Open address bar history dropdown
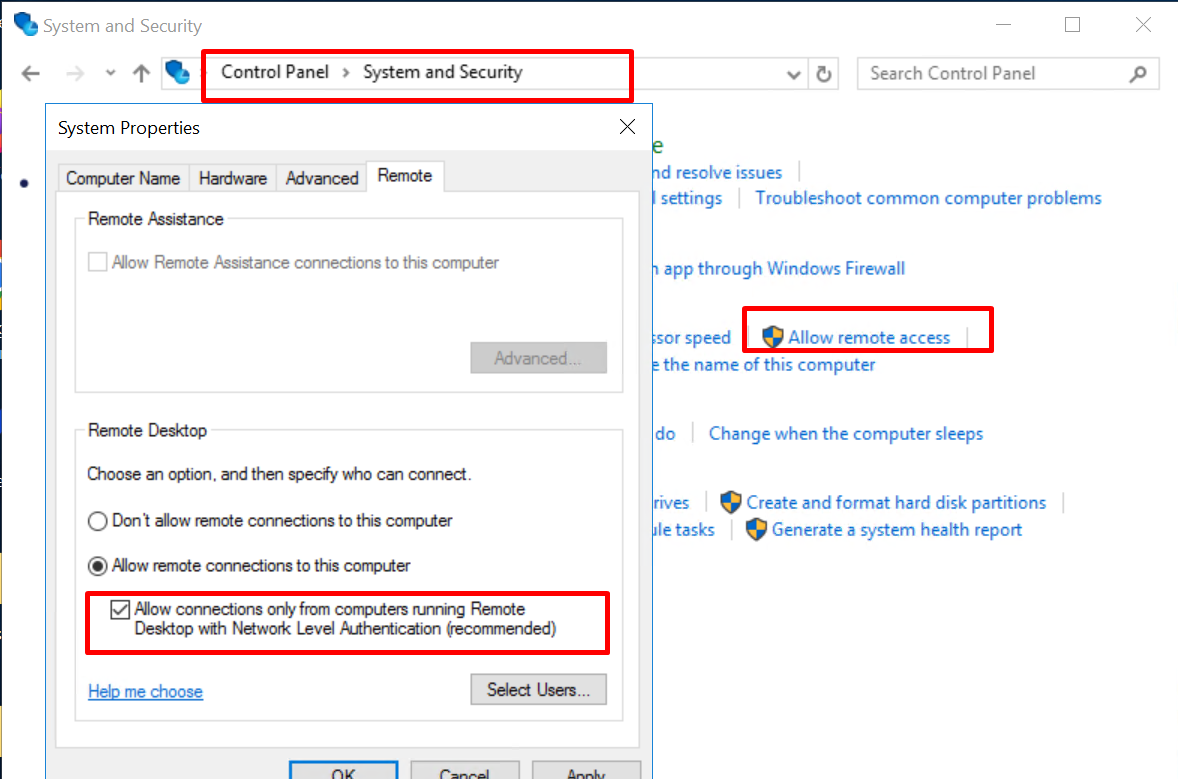This screenshot has height=779, width=1178. (x=793, y=74)
